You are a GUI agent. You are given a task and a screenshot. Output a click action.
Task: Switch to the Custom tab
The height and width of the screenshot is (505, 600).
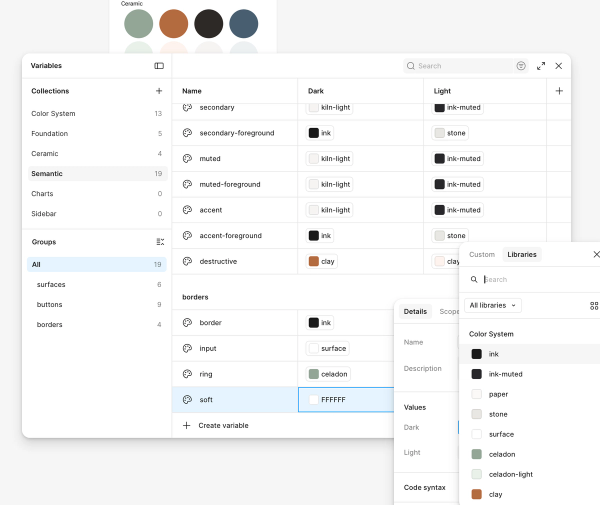tap(482, 254)
